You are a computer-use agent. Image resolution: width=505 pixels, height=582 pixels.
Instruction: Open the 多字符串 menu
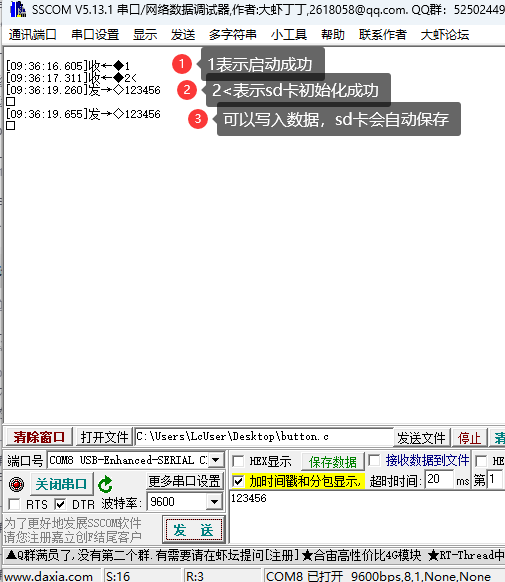[233, 35]
